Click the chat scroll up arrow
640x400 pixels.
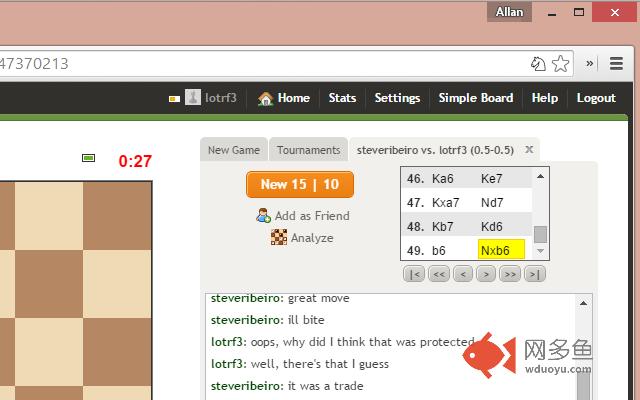pos(583,303)
